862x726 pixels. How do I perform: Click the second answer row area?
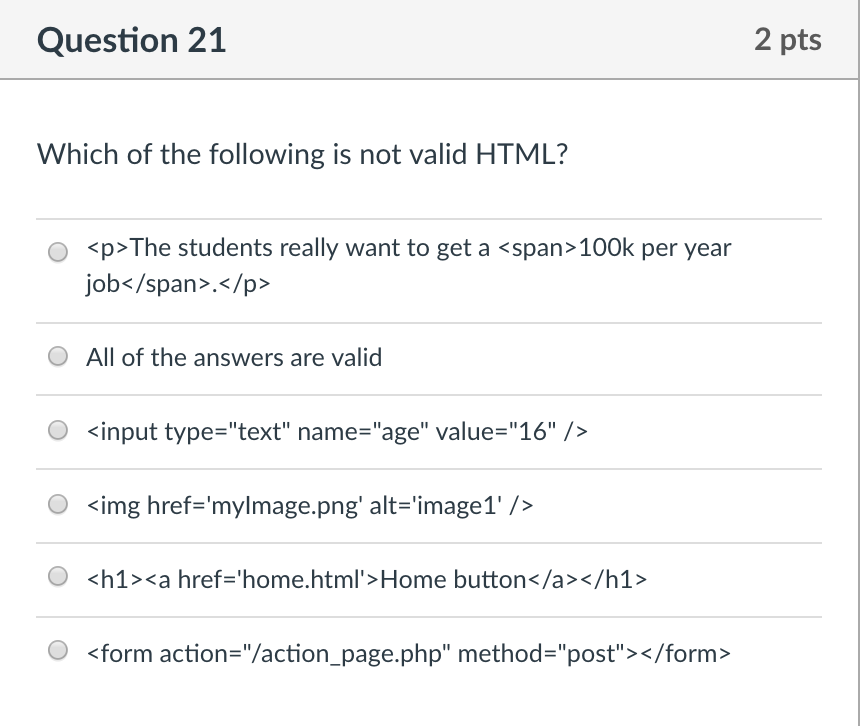(430, 357)
